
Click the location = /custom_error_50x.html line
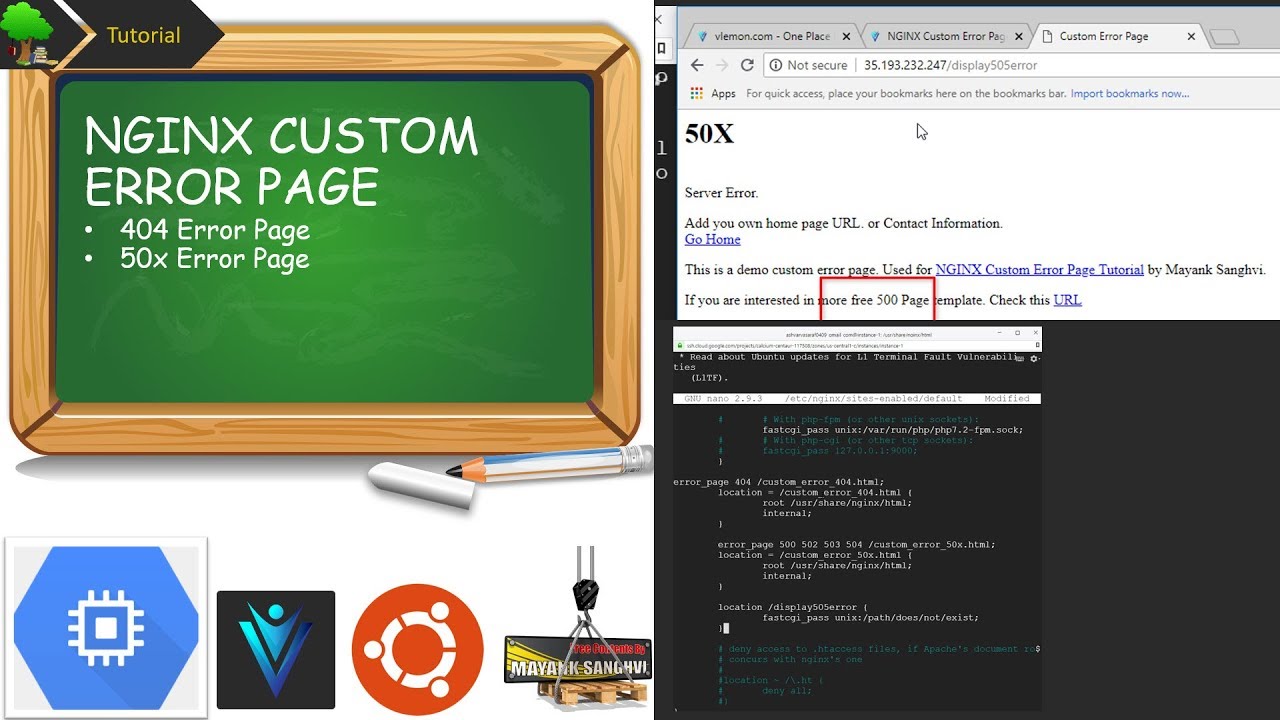815,555
